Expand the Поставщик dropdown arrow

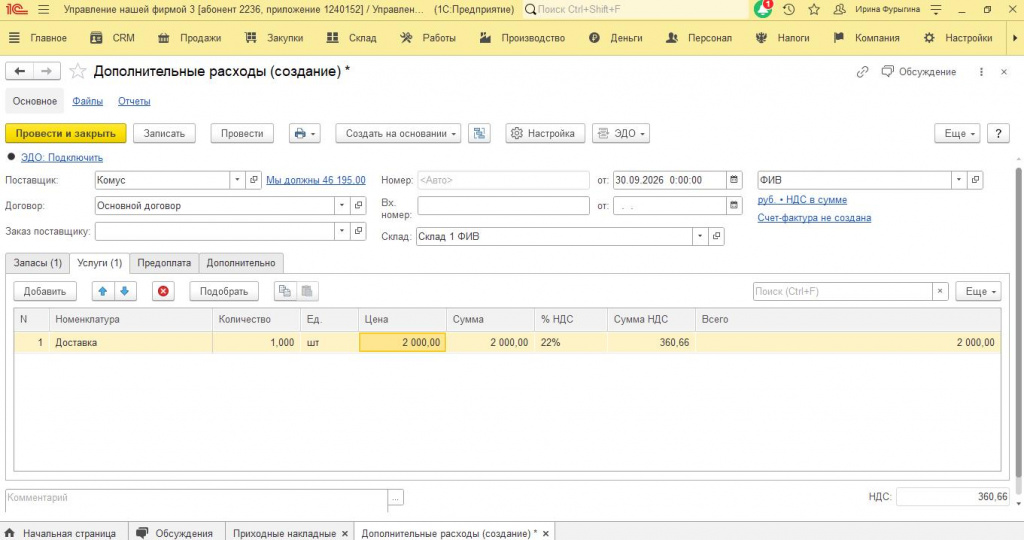coord(237,180)
